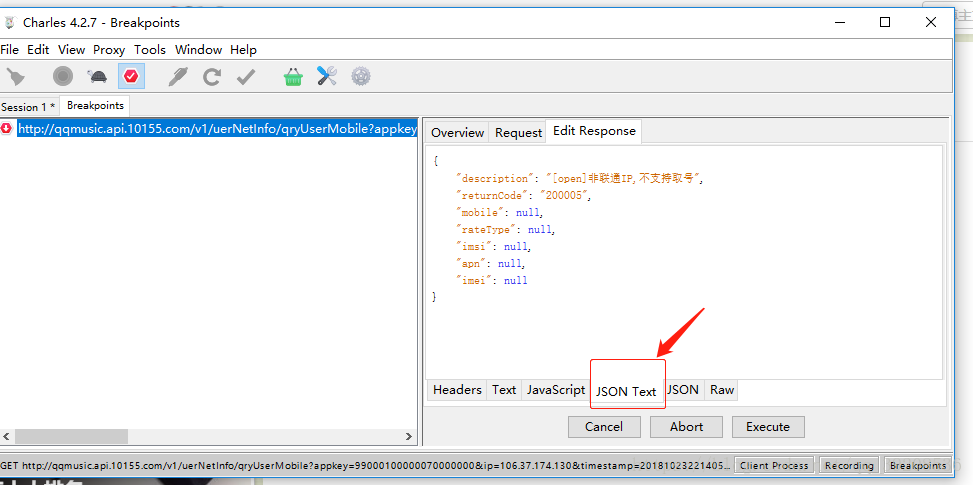The height and width of the screenshot is (485, 973).
Task: Switch to the Text view tab
Action: click(504, 389)
